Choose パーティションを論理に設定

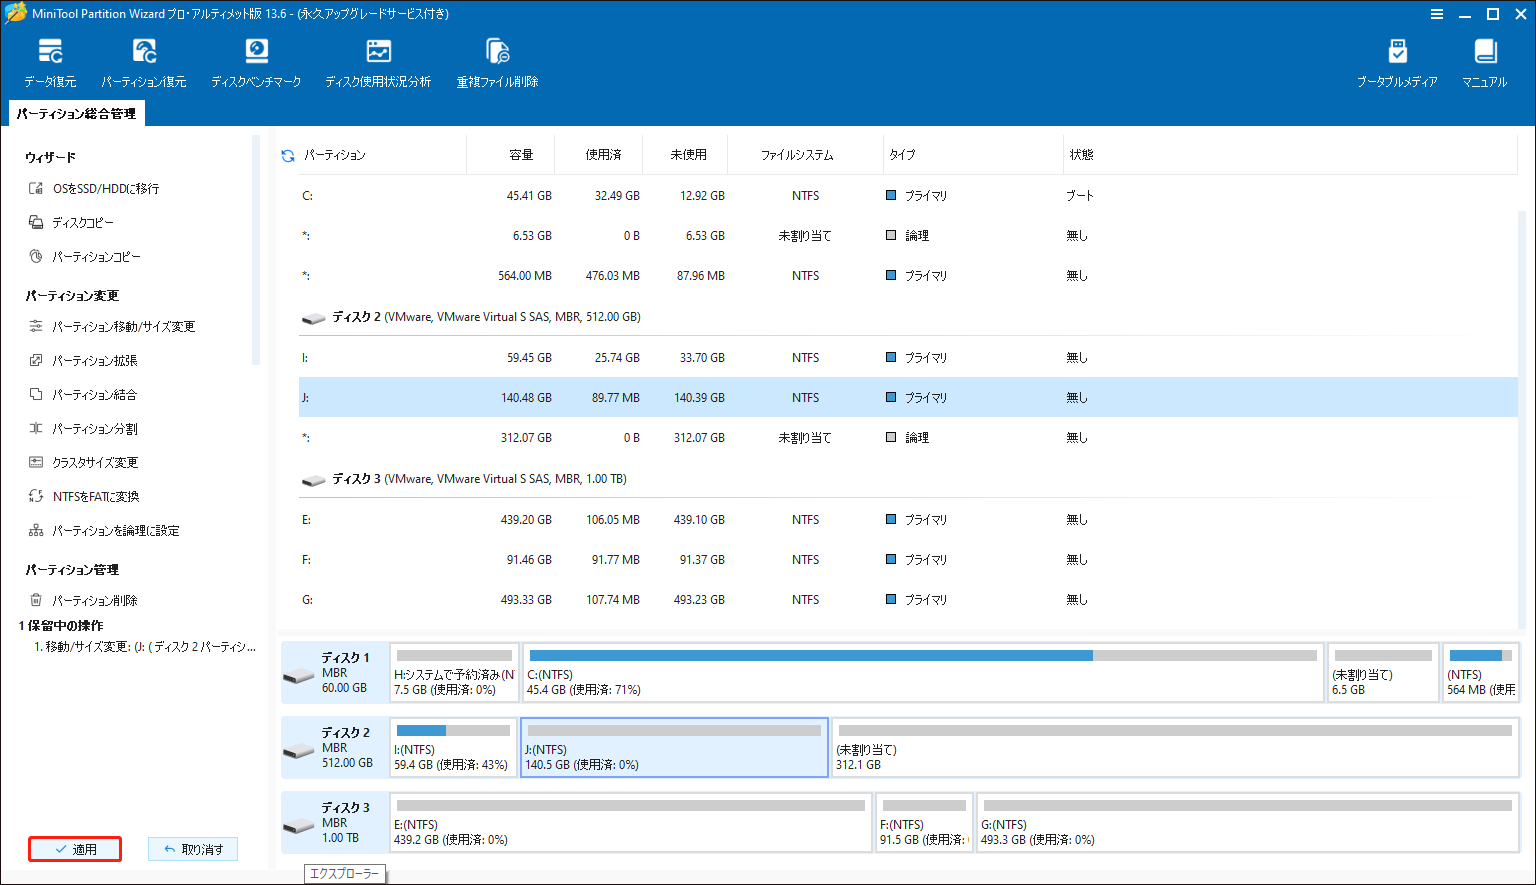pos(104,530)
